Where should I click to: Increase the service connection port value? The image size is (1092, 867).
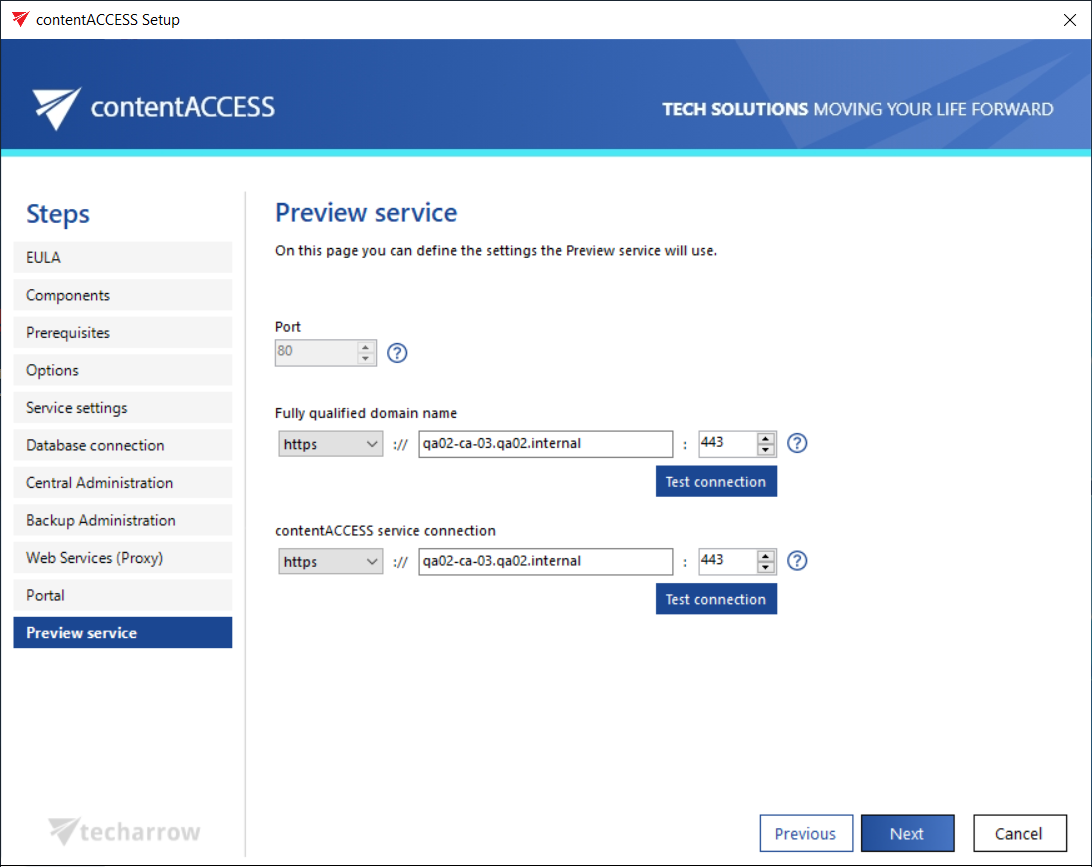click(x=767, y=555)
